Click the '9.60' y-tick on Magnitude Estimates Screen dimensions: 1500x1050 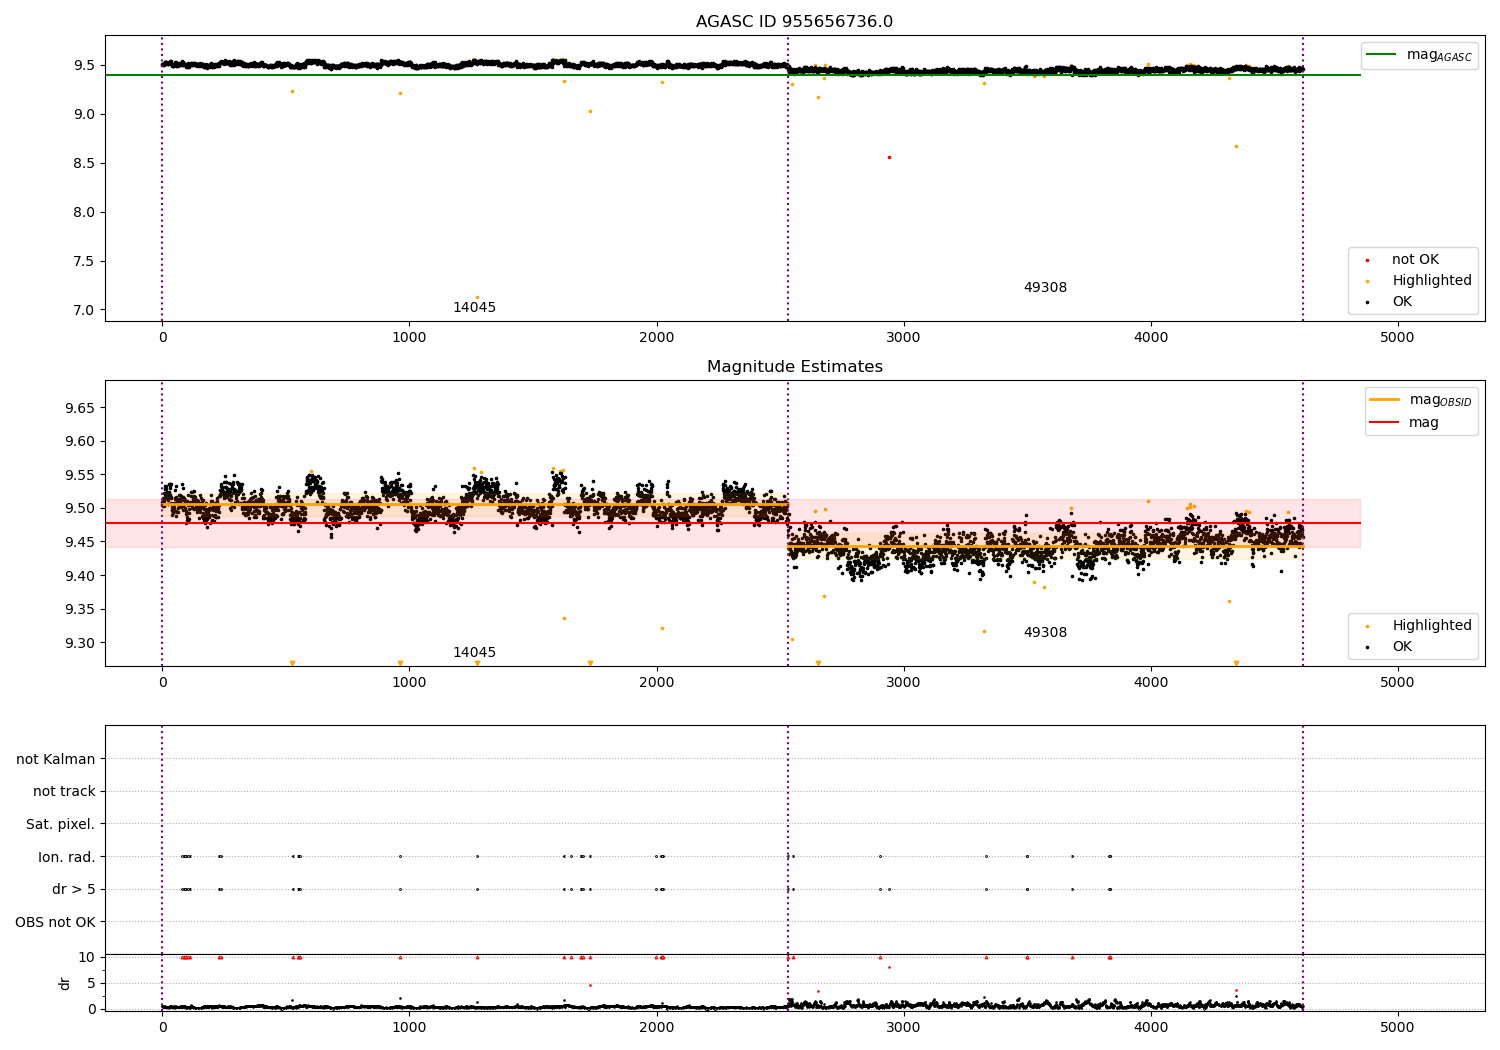pos(79,442)
